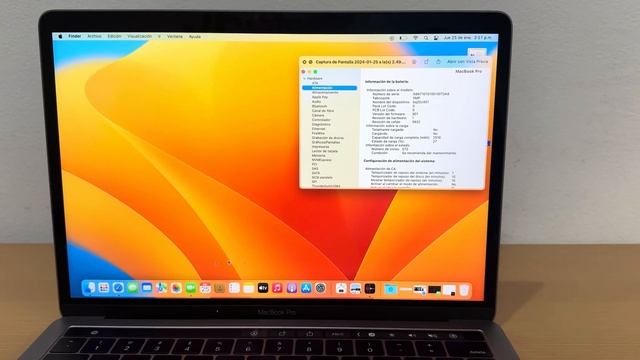The image size is (640, 360).
Task: Open the Edición menu
Action: pos(114,36)
